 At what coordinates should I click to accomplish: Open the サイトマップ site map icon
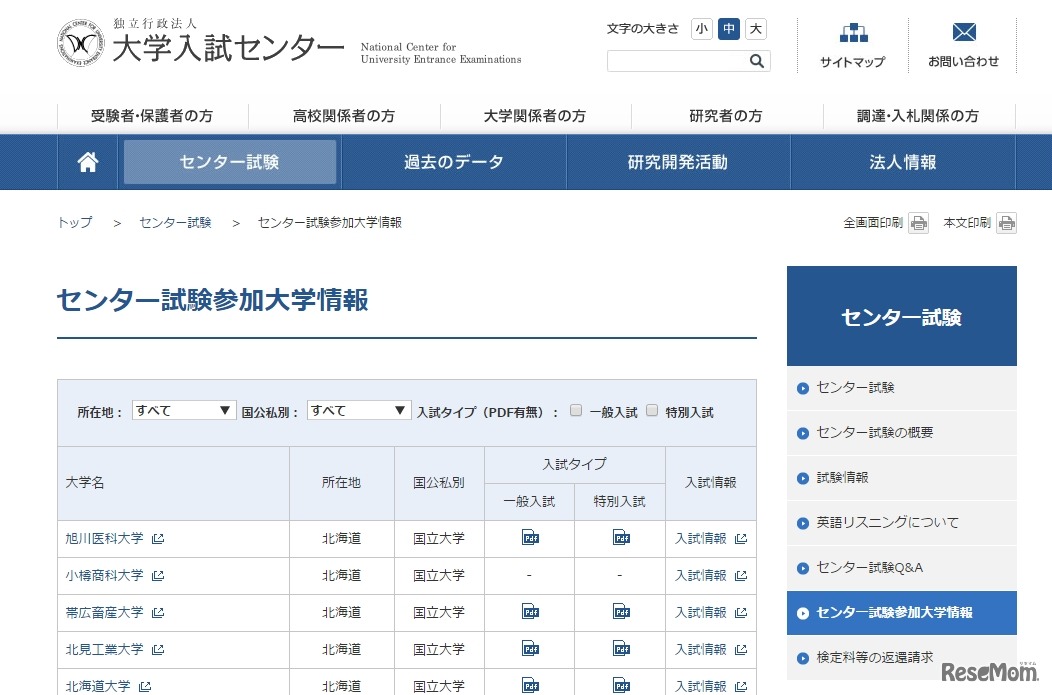pyautogui.click(x=852, y=33)
